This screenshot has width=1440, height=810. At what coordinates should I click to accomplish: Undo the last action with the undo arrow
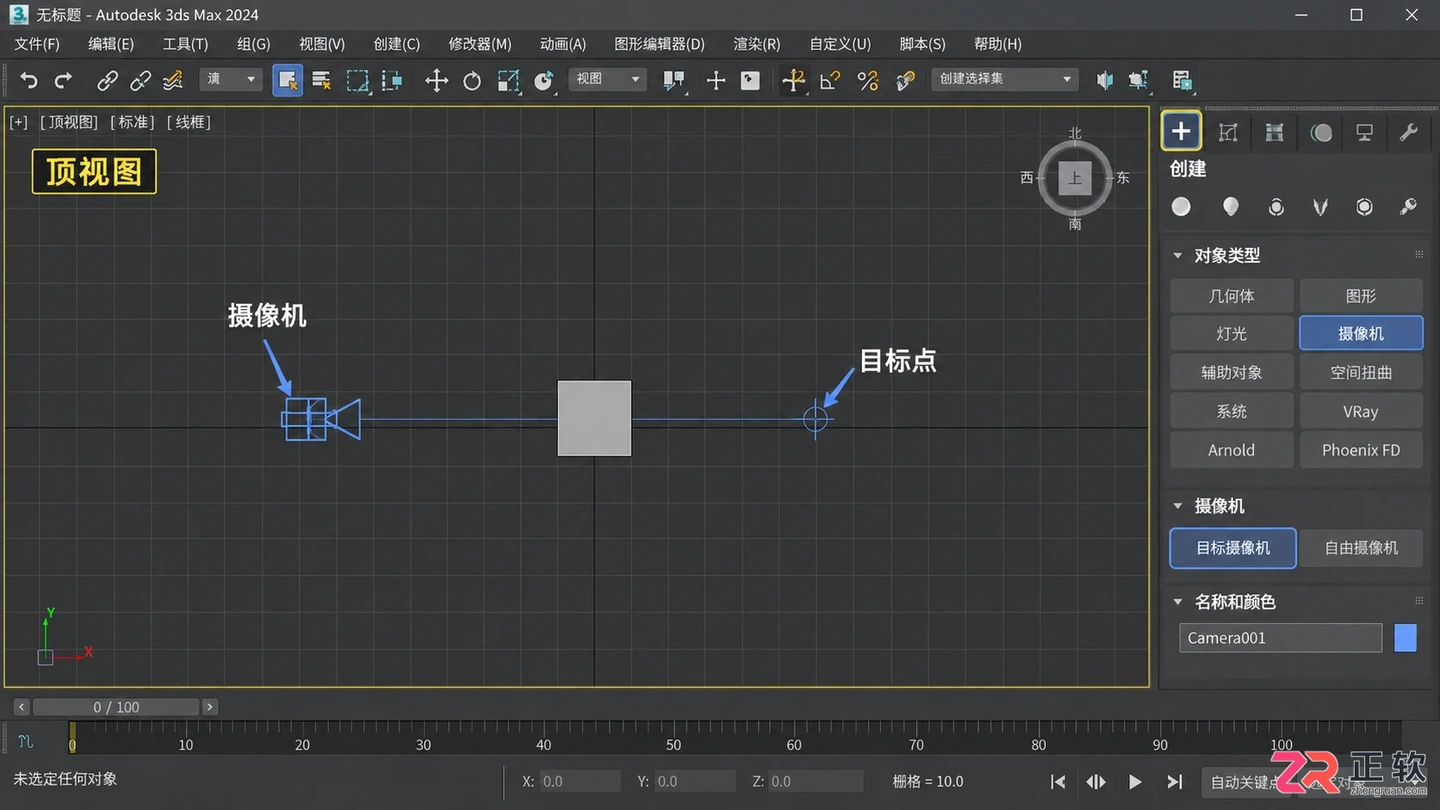[29, 80]
